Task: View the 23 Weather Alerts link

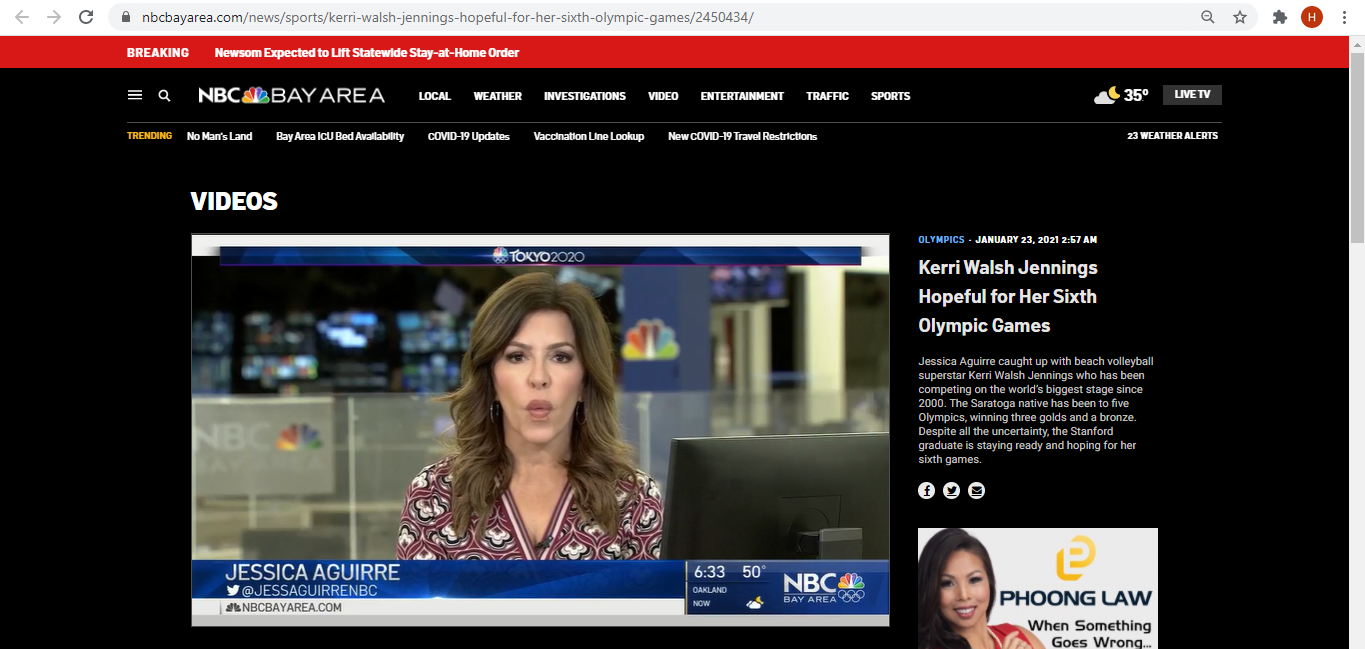Action: pos(1172,136)
